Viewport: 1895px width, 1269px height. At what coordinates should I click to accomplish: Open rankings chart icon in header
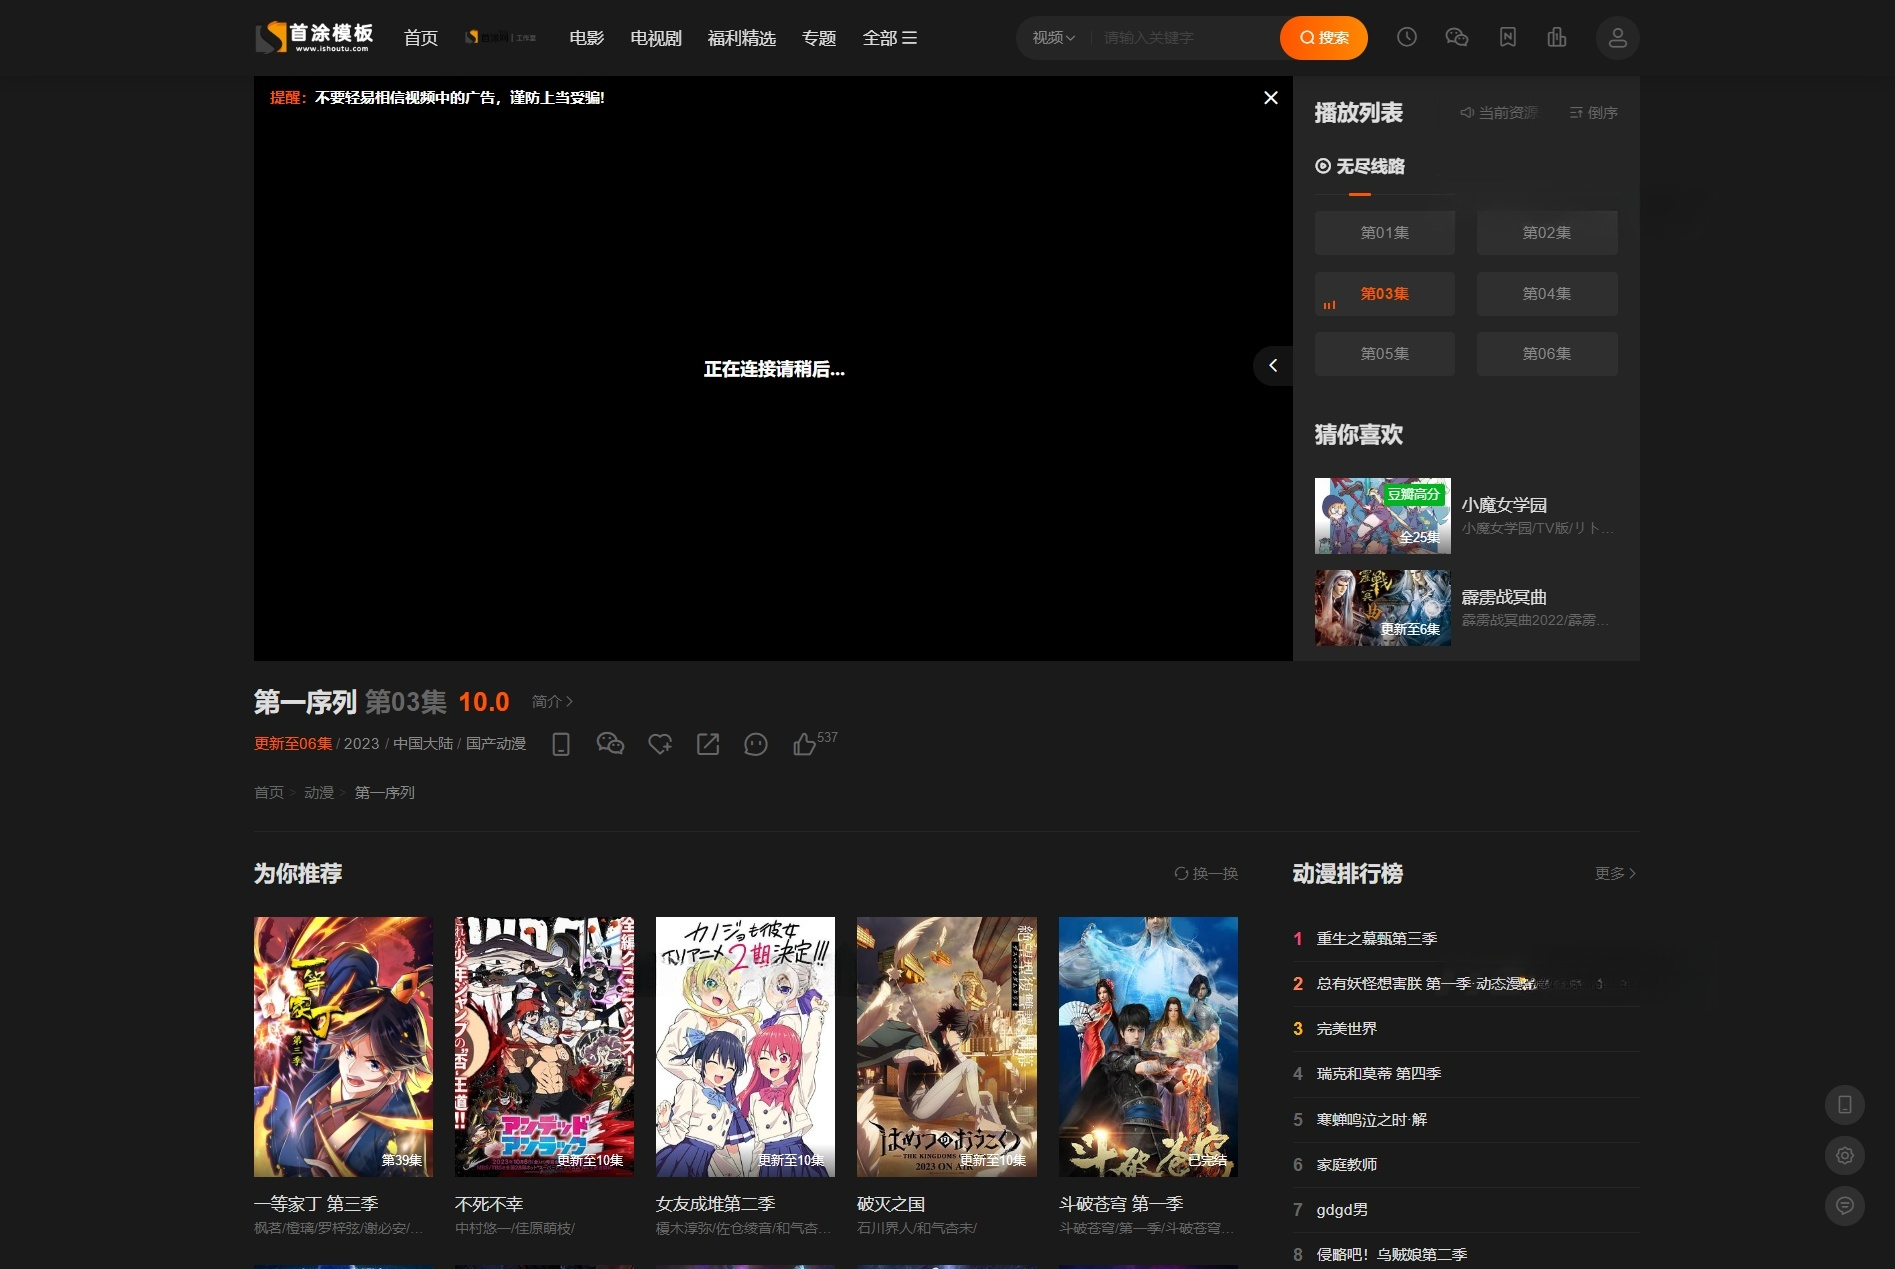pyautogui.click(x=1557, y=37)
